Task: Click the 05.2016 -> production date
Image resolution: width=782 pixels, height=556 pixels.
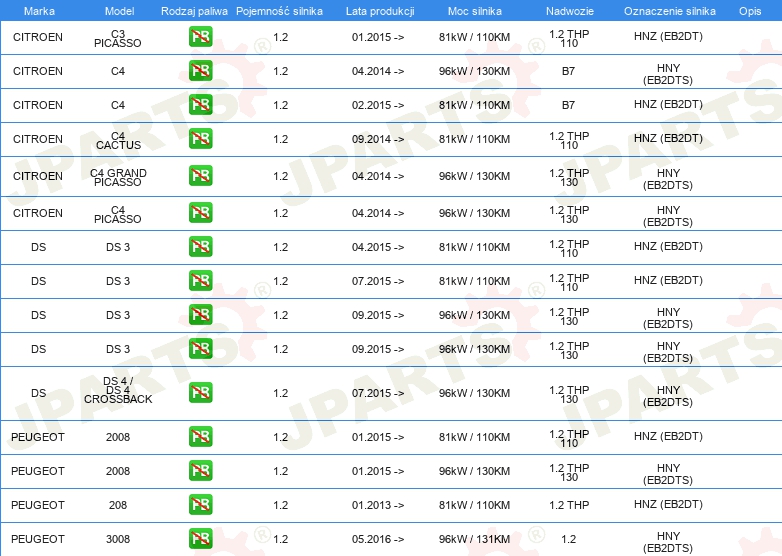Action: point(378,539)
